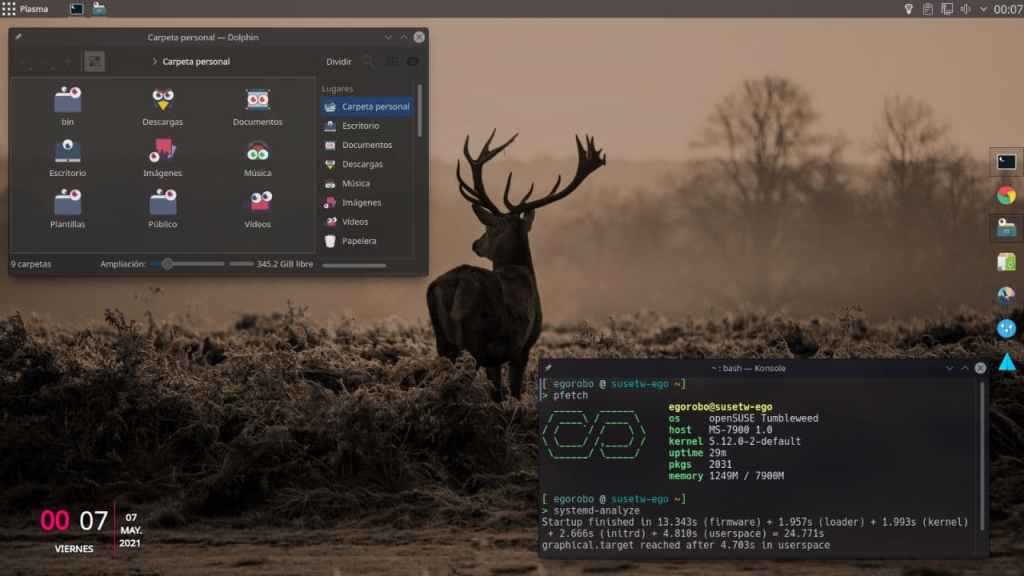Viewport: 1024px width, 576px height.
Task: Click the Plasma application launcher grid icon
Action: 9,9
